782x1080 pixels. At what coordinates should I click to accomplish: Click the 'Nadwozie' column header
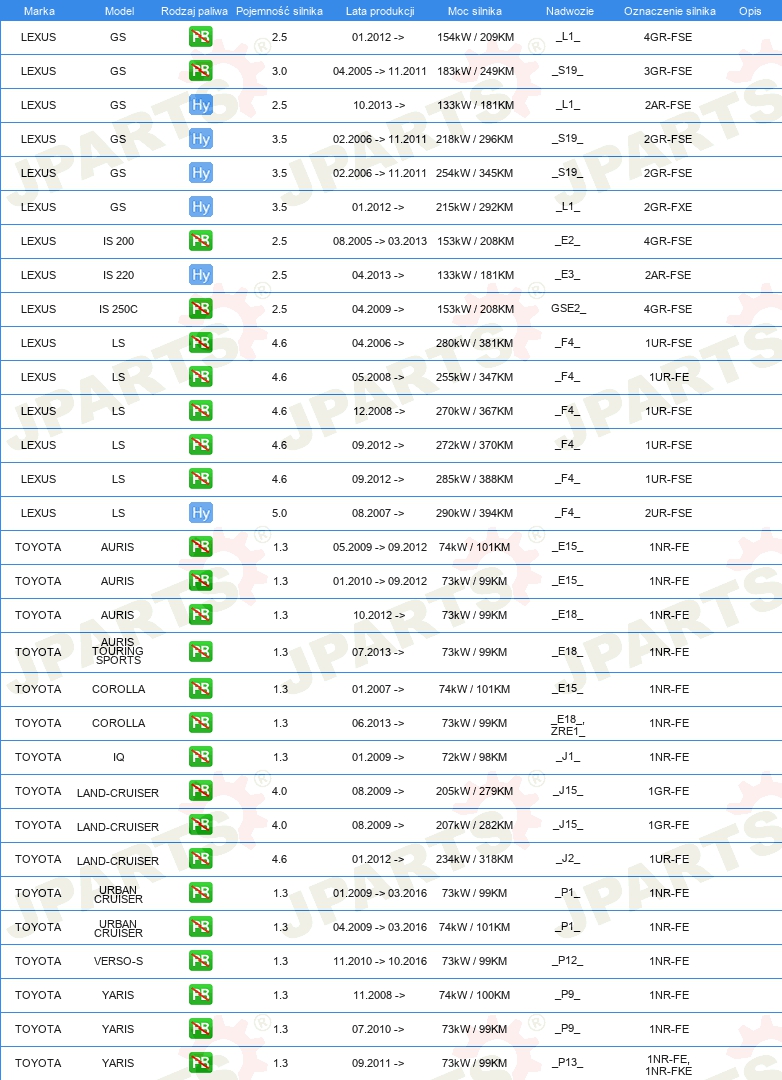pos(570,11)
